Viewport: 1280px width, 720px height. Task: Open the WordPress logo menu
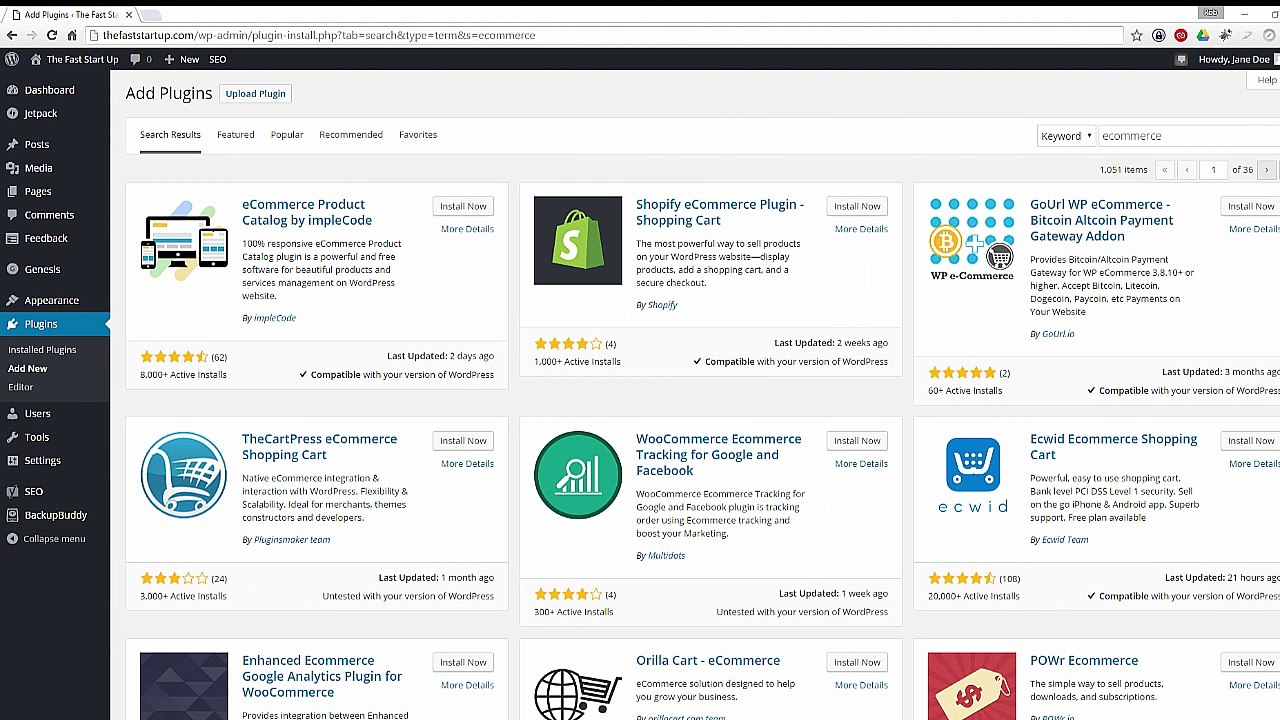click(x=12, y=59)
